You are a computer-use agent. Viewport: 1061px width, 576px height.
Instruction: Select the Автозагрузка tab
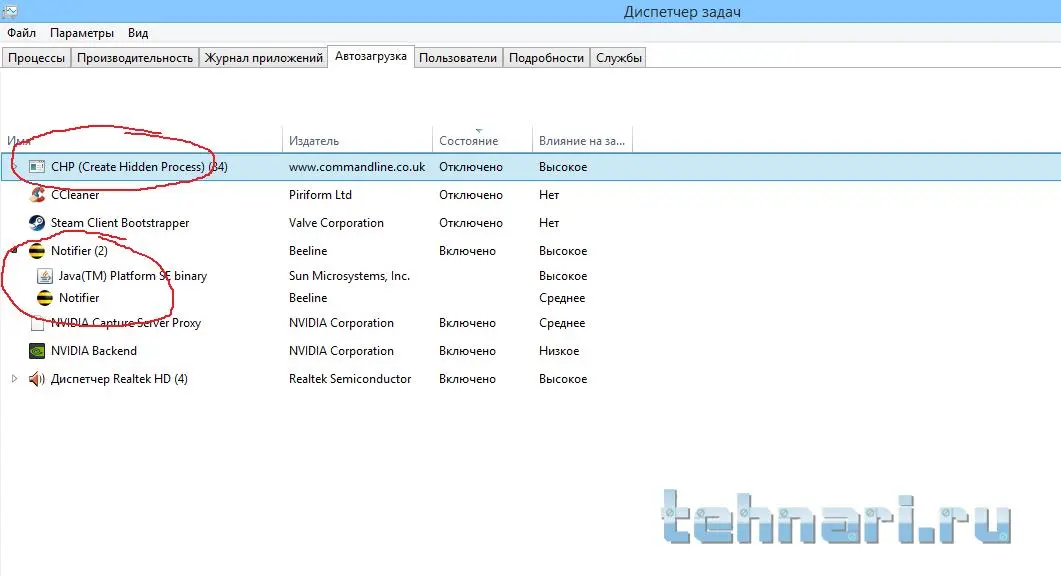tap(371, 56)
